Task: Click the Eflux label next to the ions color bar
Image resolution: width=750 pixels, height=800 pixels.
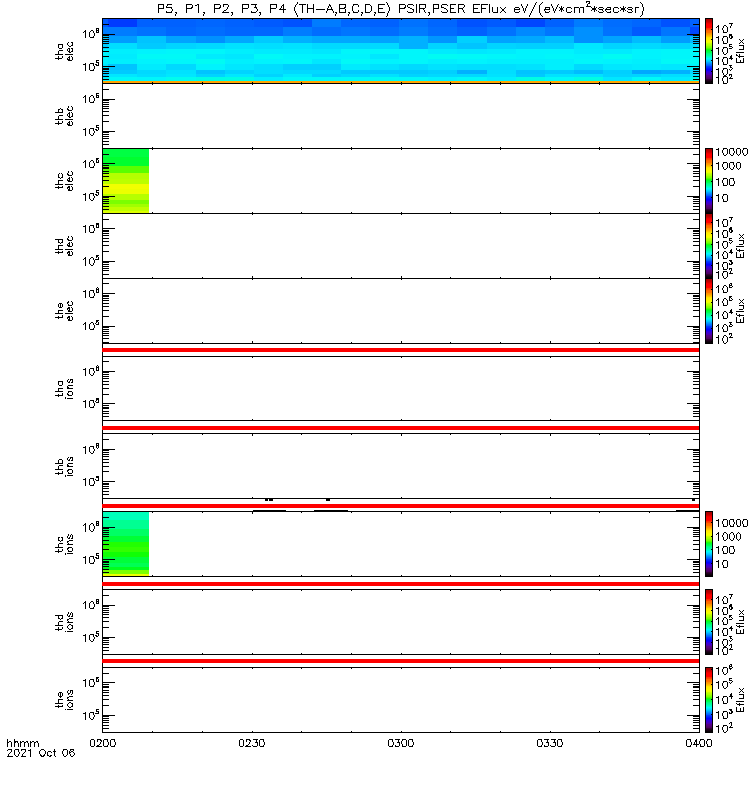Action: point(741,700)
